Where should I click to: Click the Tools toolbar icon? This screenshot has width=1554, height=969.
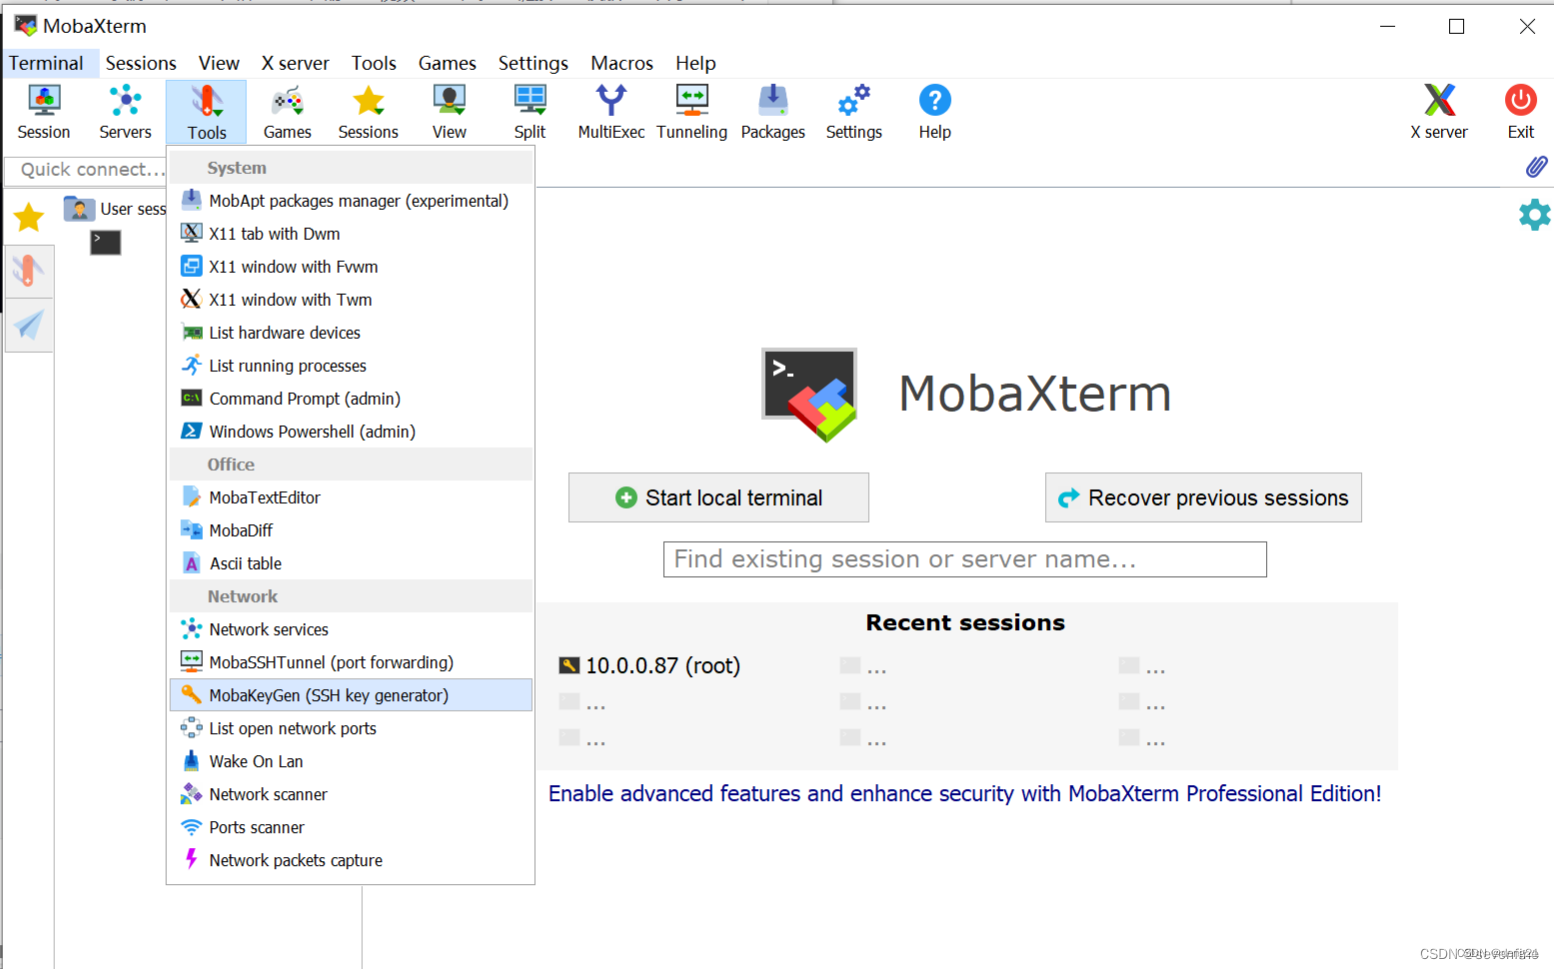coord(206,112)
